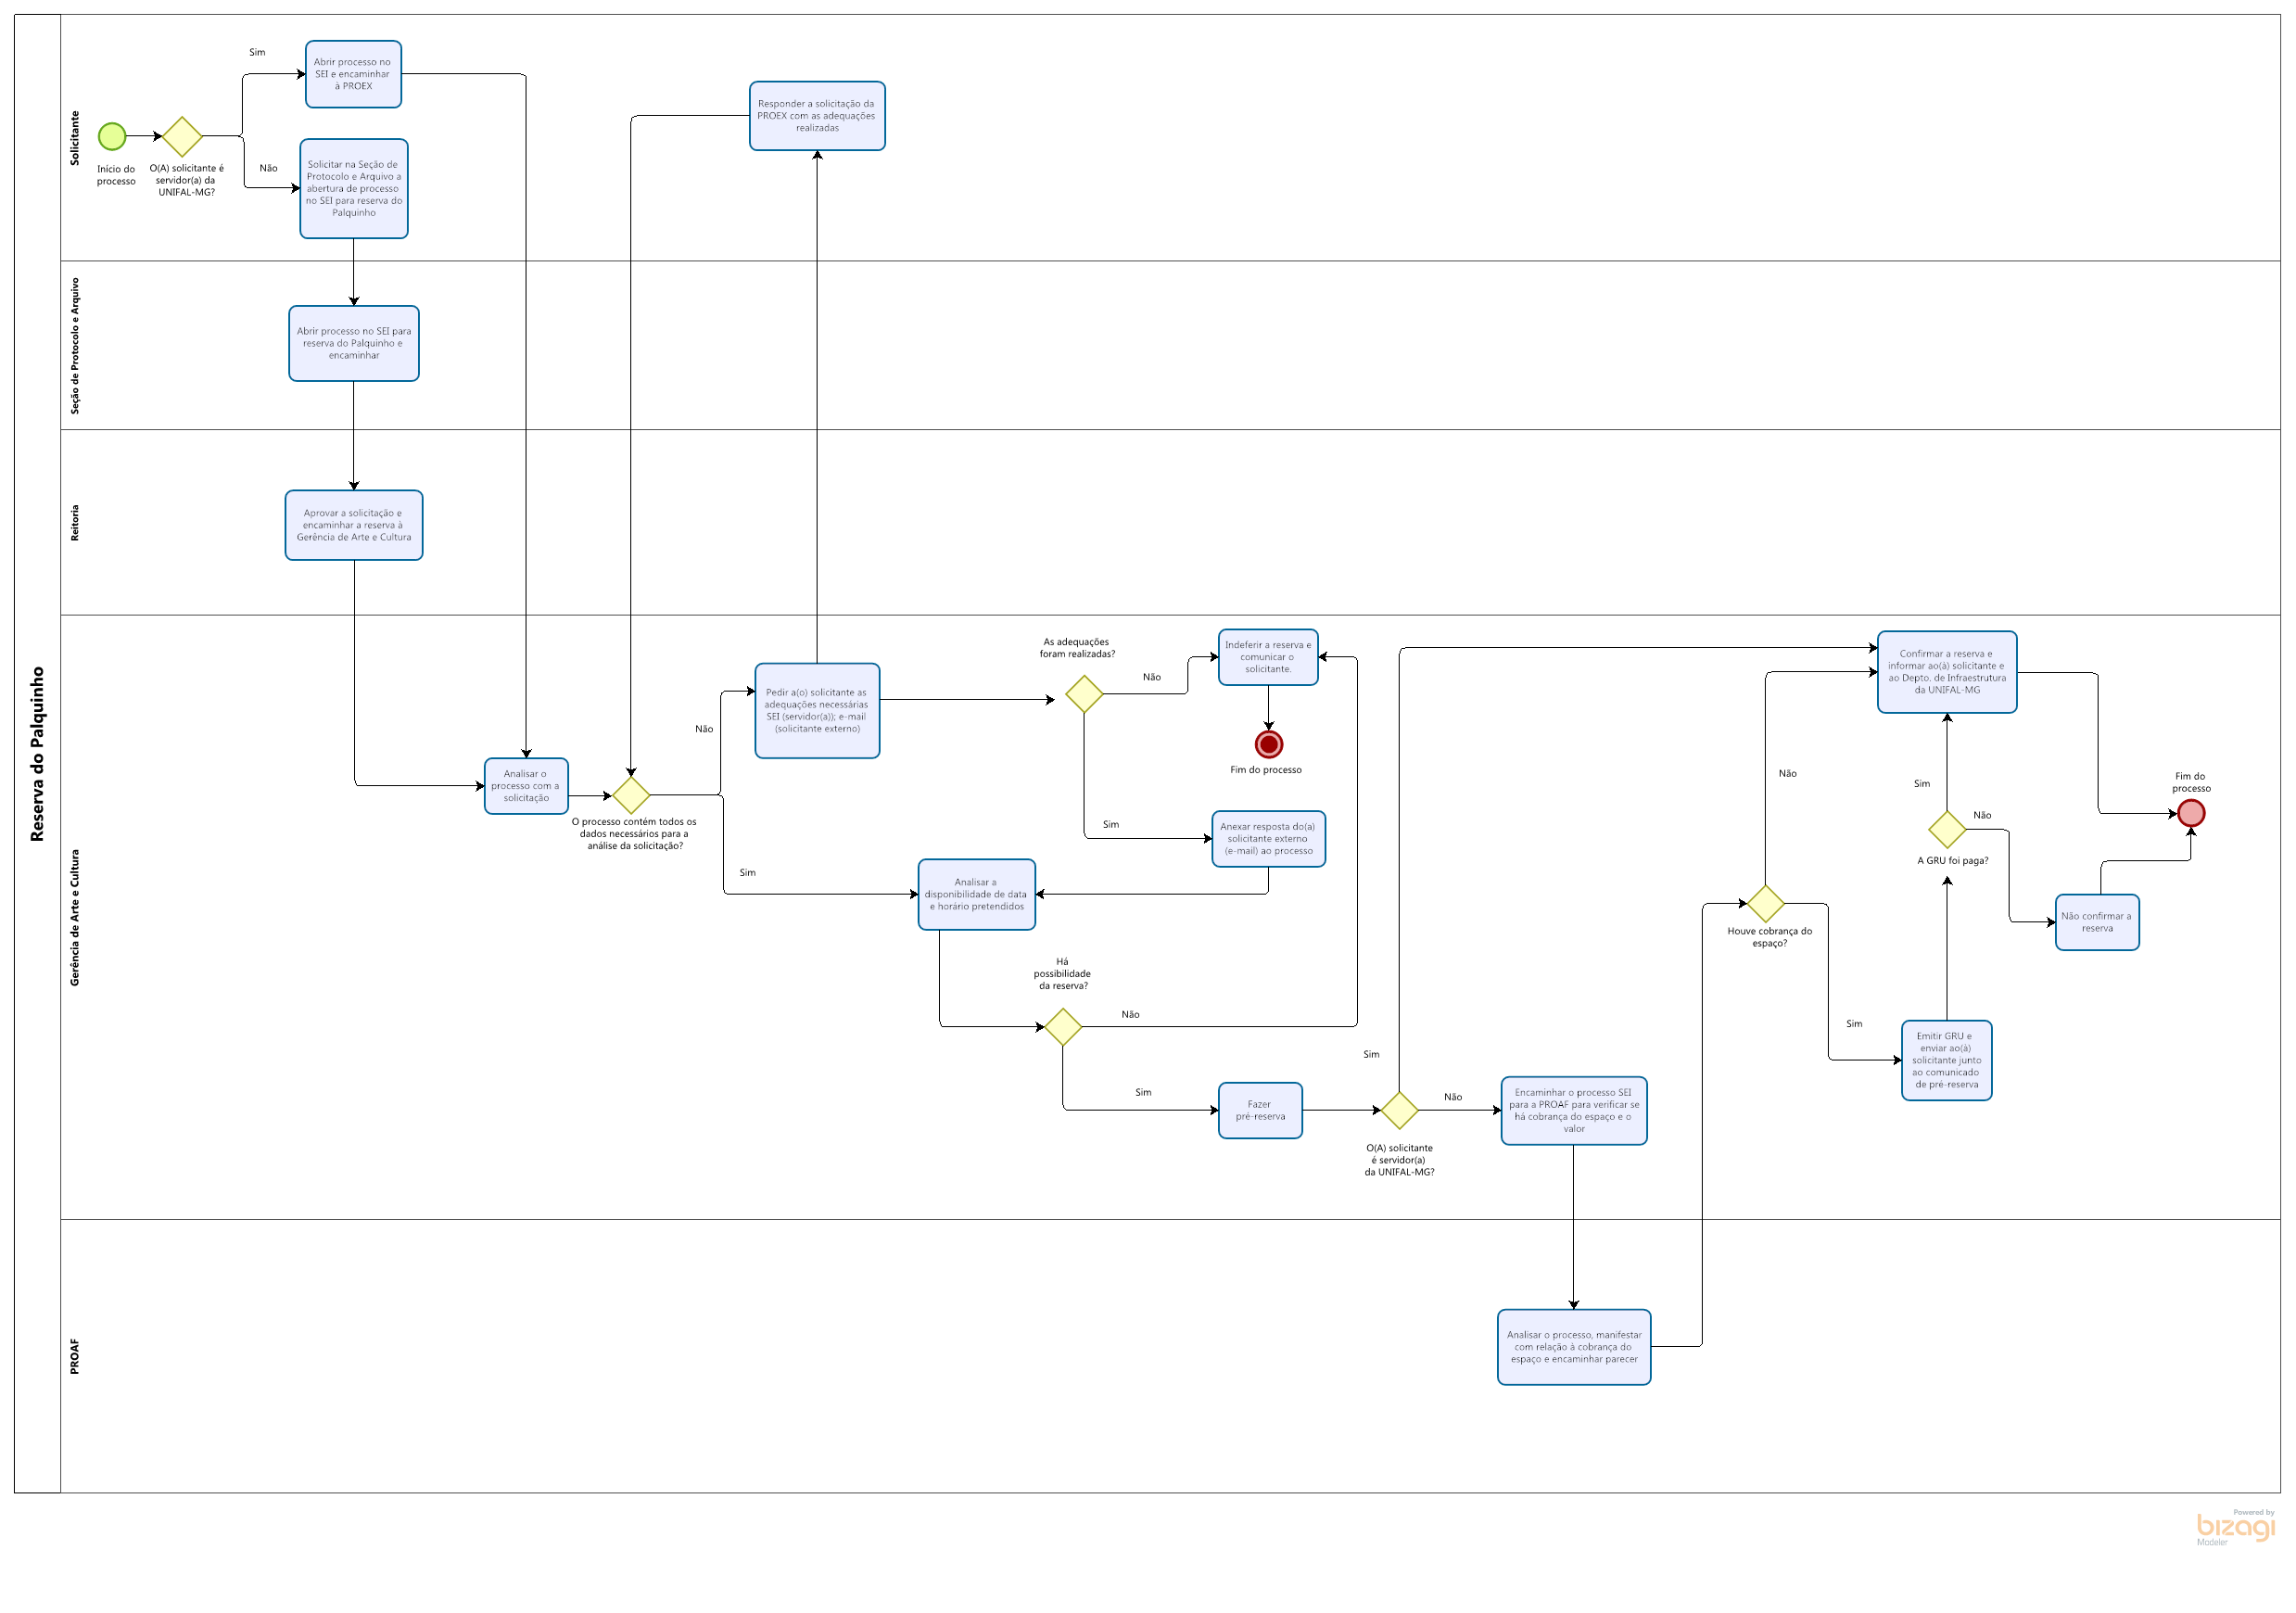Screen dimensions: 2296x1613
Task: Select 'Abrir processo no SEI e encaminhar à PROEX' task
Action: (x=353, y=74)
